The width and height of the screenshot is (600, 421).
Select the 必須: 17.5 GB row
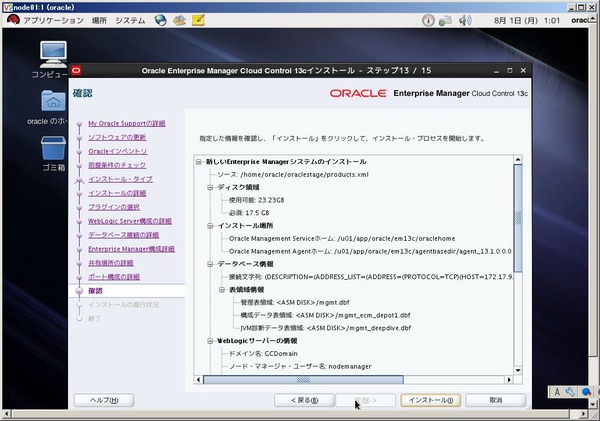pos(249,213)
